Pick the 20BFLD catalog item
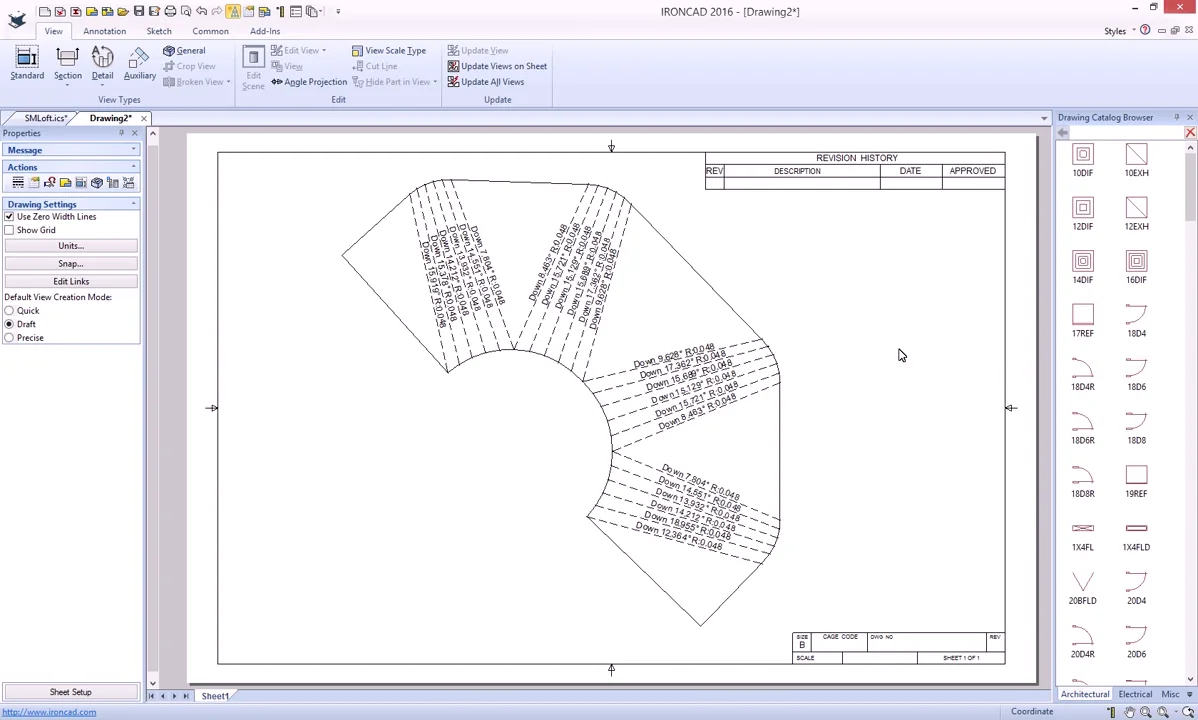Image resolution: width=1198 pixels, height=720 pixels. (x=1083, y=588)
